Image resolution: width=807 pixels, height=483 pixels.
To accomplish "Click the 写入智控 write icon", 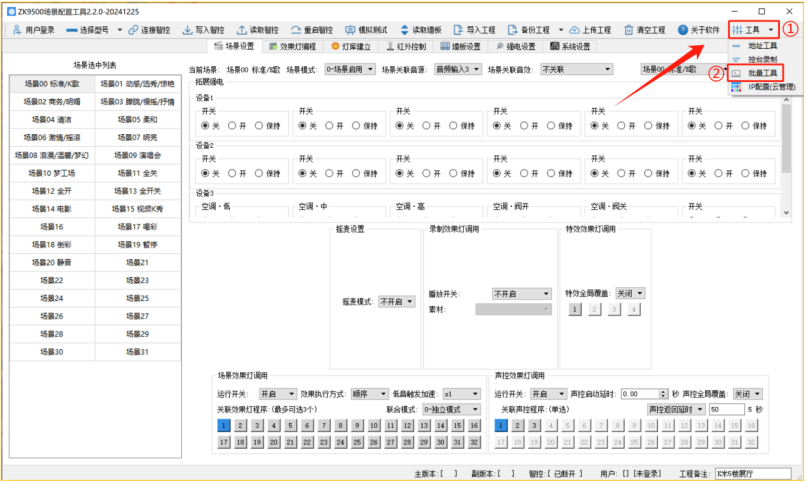I will click(x=187, y=30).
